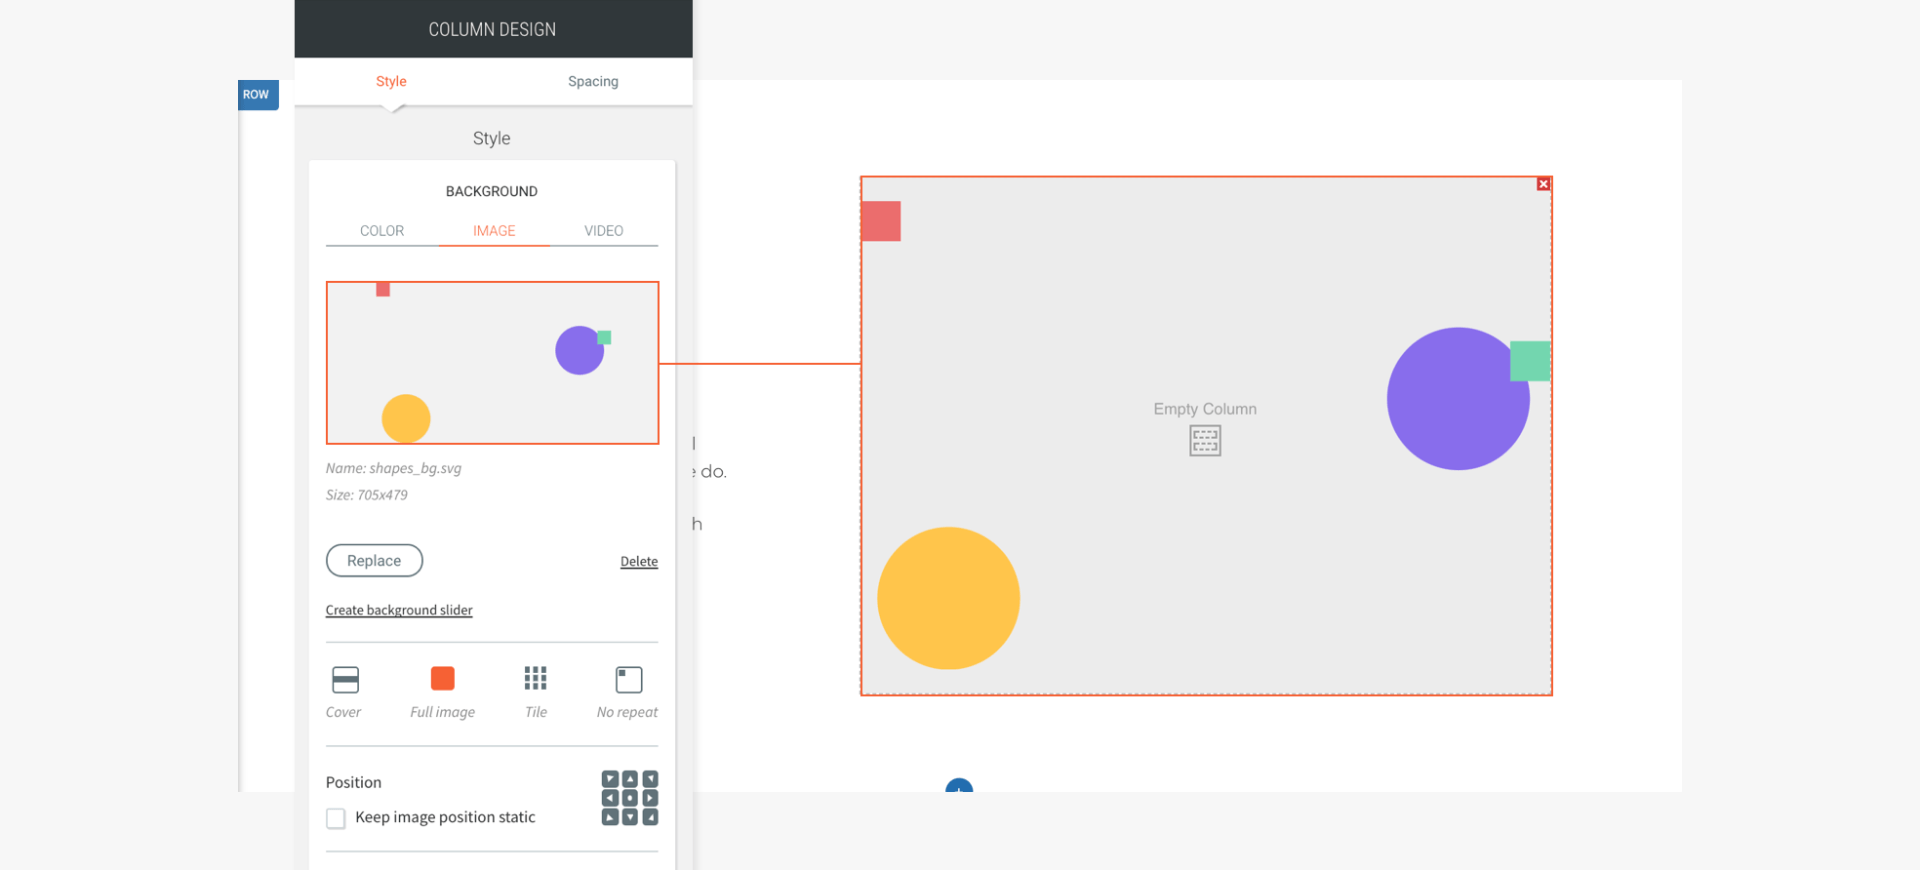
Task: Switch background type to COLOR
Action: click(x=382, y=231)
